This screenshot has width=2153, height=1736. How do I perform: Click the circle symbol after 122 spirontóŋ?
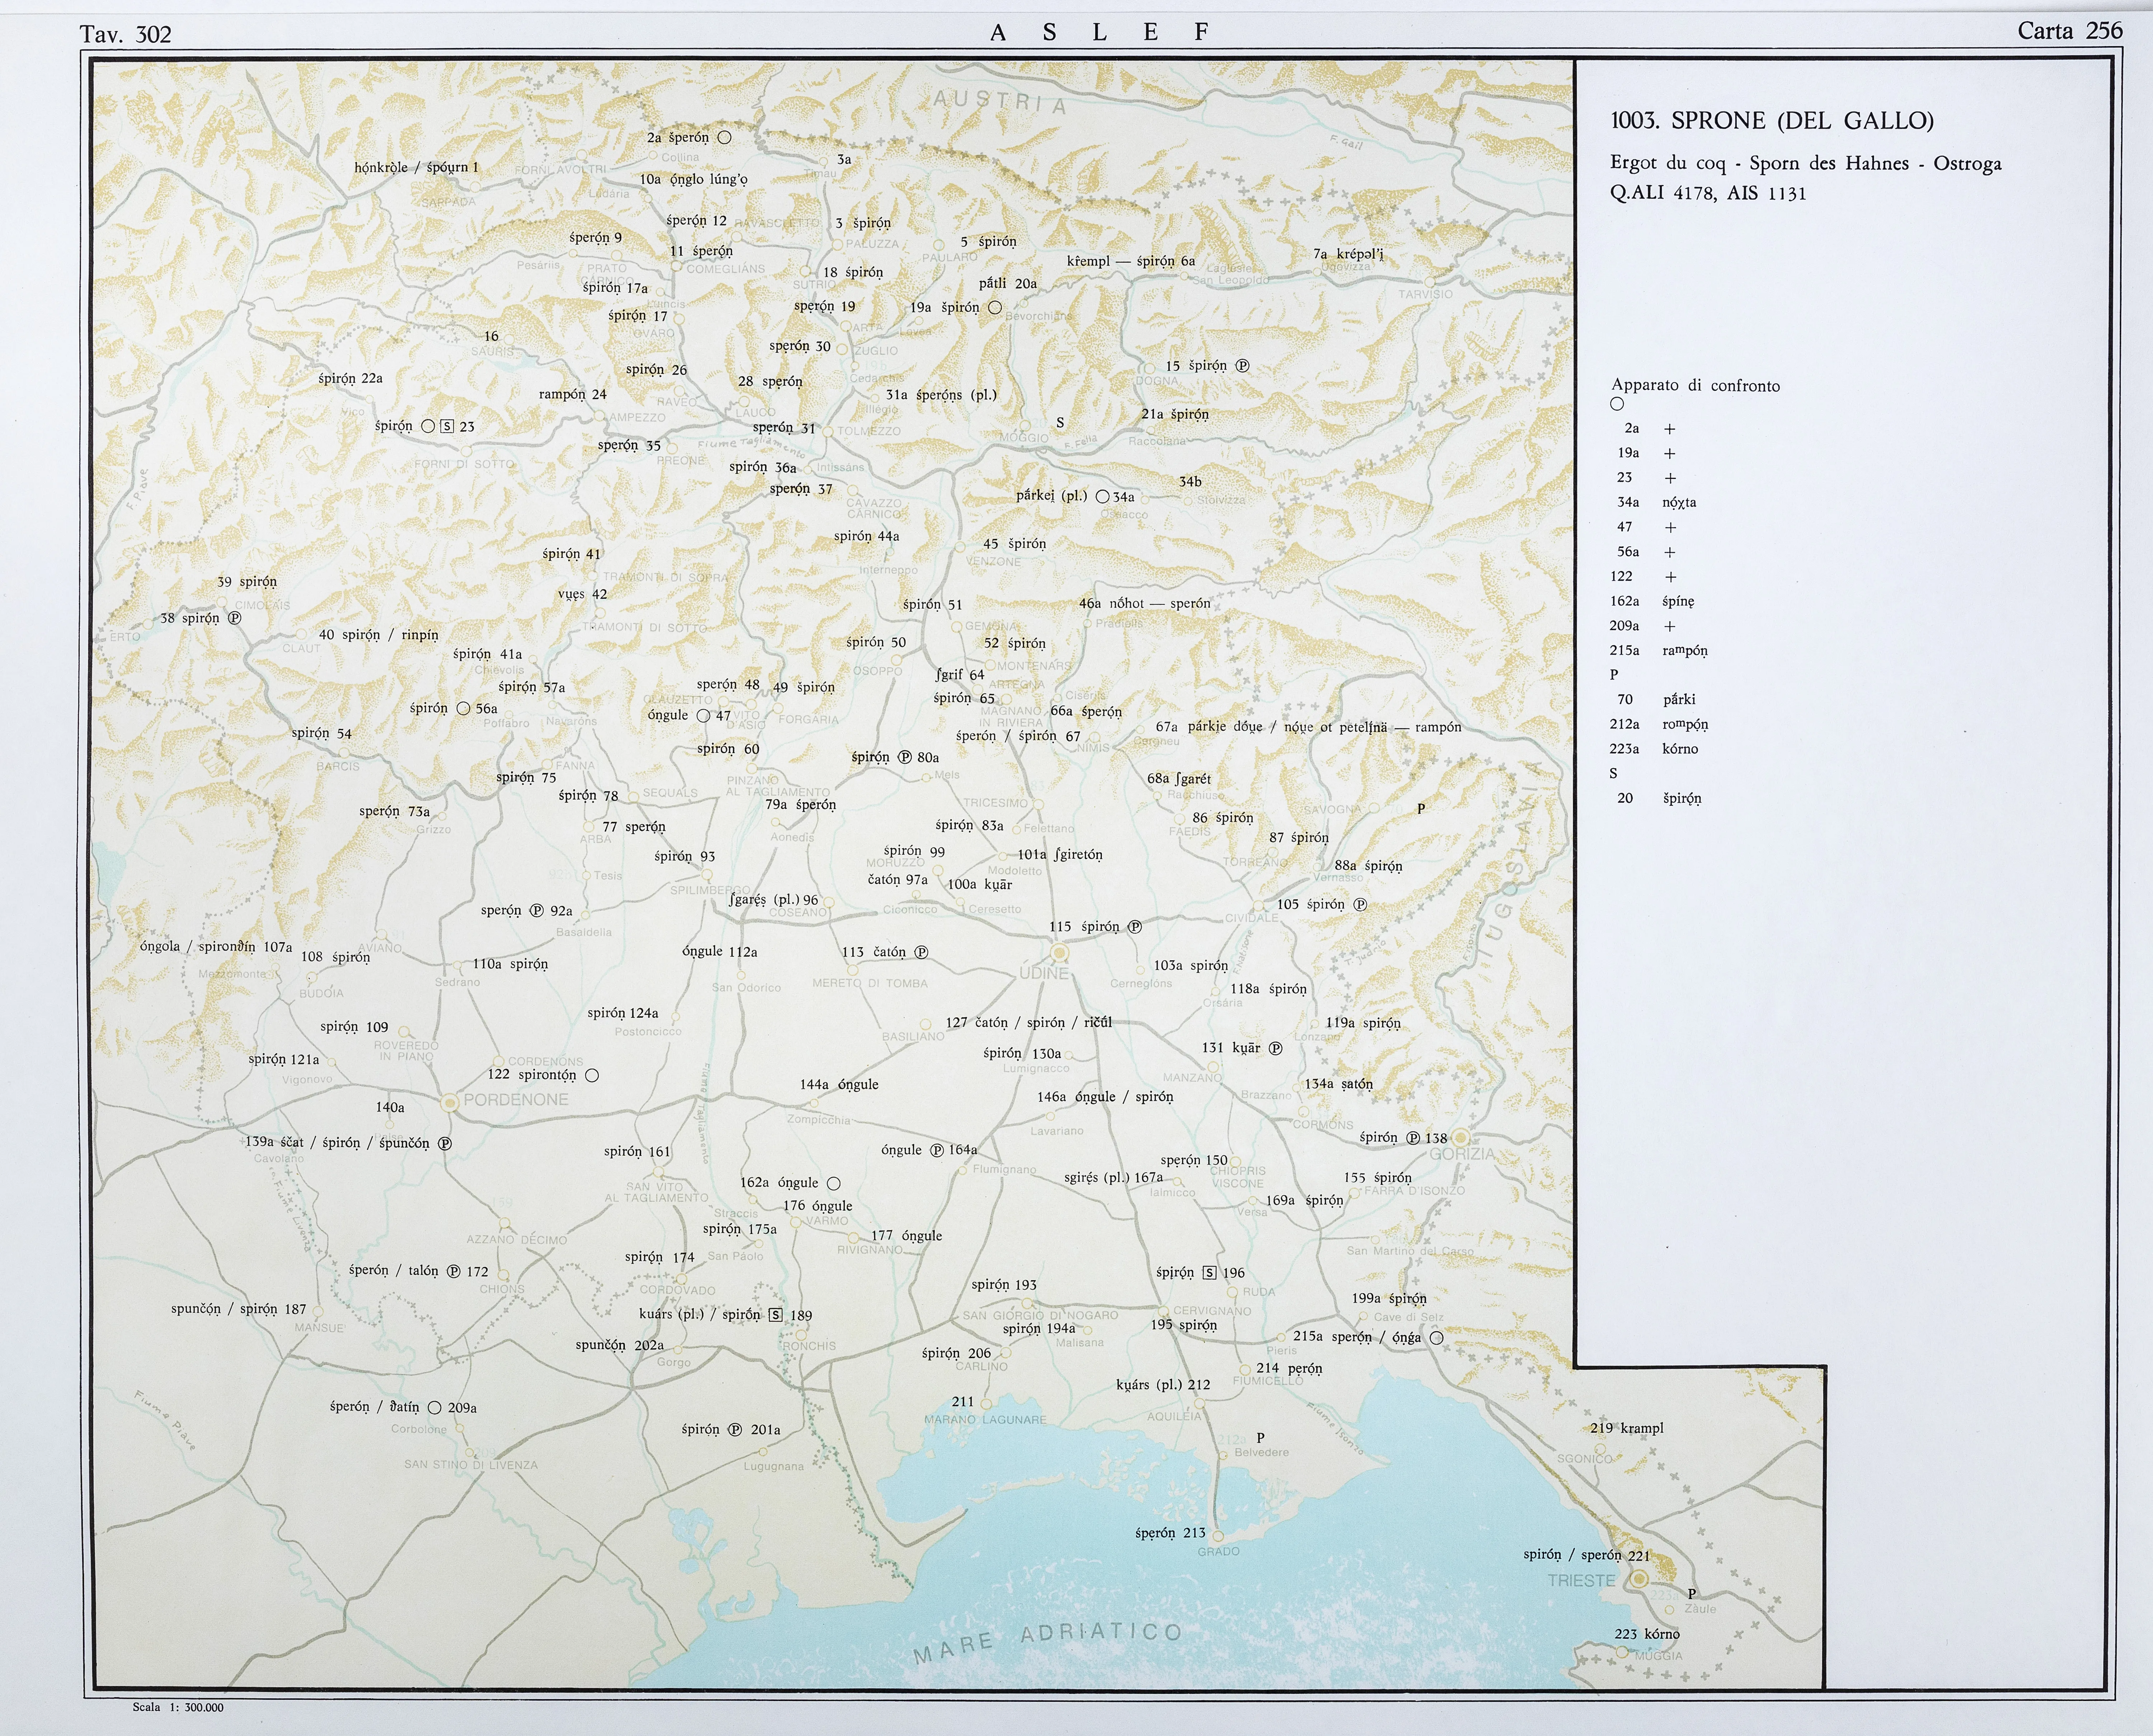pos(592,1075)
